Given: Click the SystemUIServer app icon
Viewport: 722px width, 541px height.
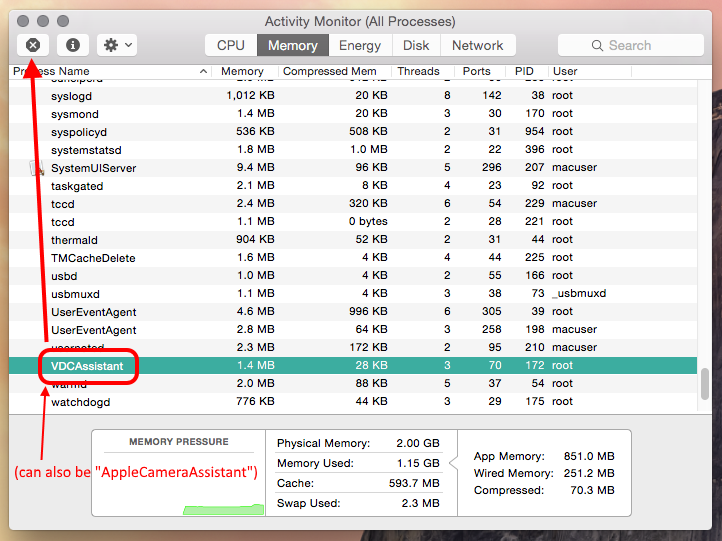Looking at the screenshot, I should point(38,168).
